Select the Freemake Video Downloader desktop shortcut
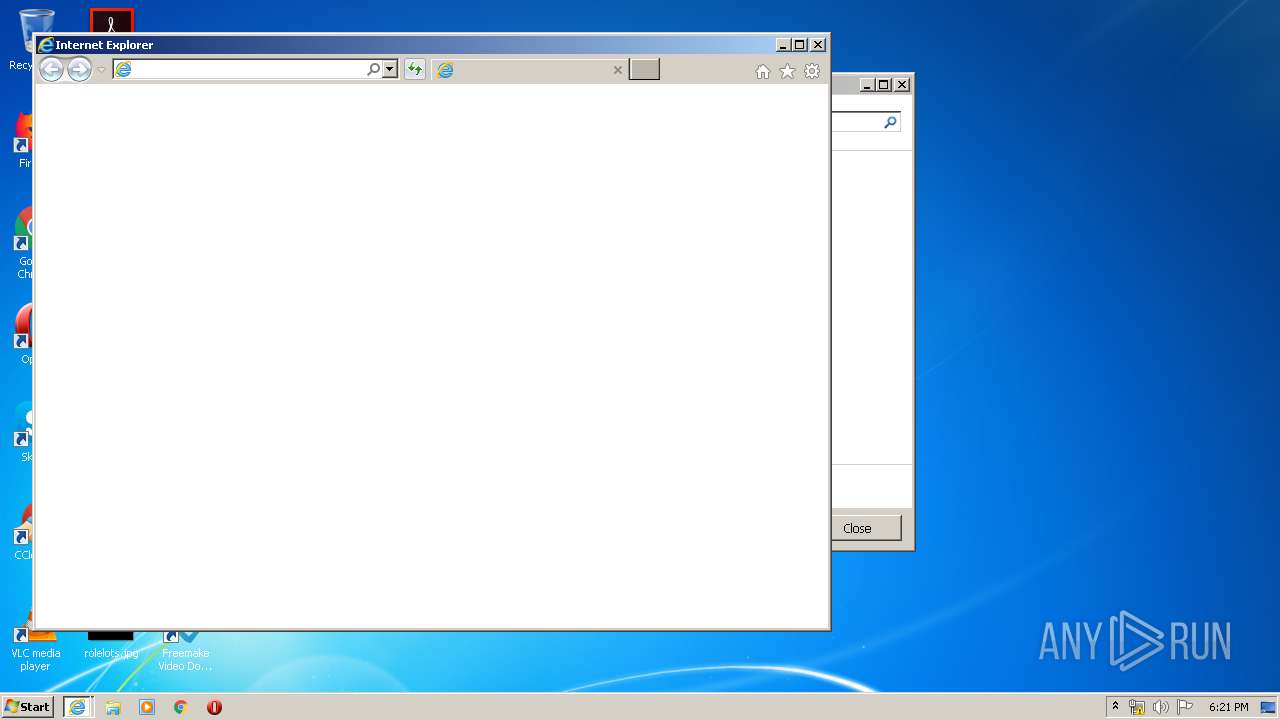1280x720 pixels. (x=185, y=650)
